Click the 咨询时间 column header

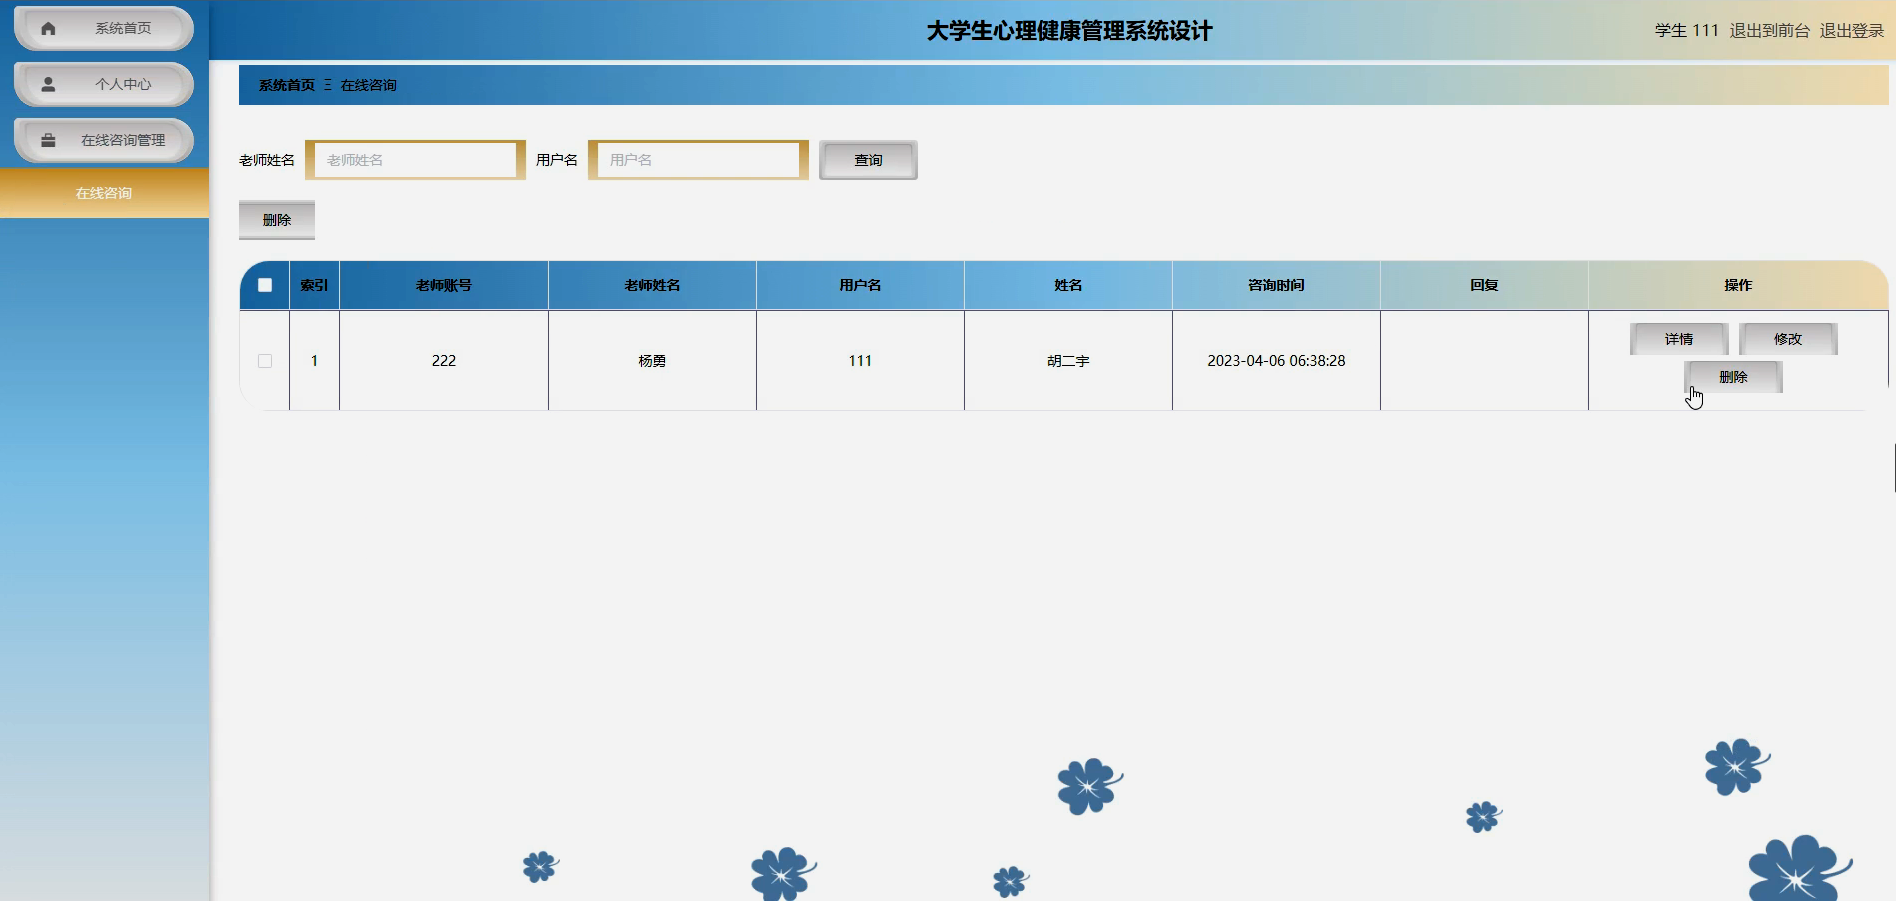1276,285
